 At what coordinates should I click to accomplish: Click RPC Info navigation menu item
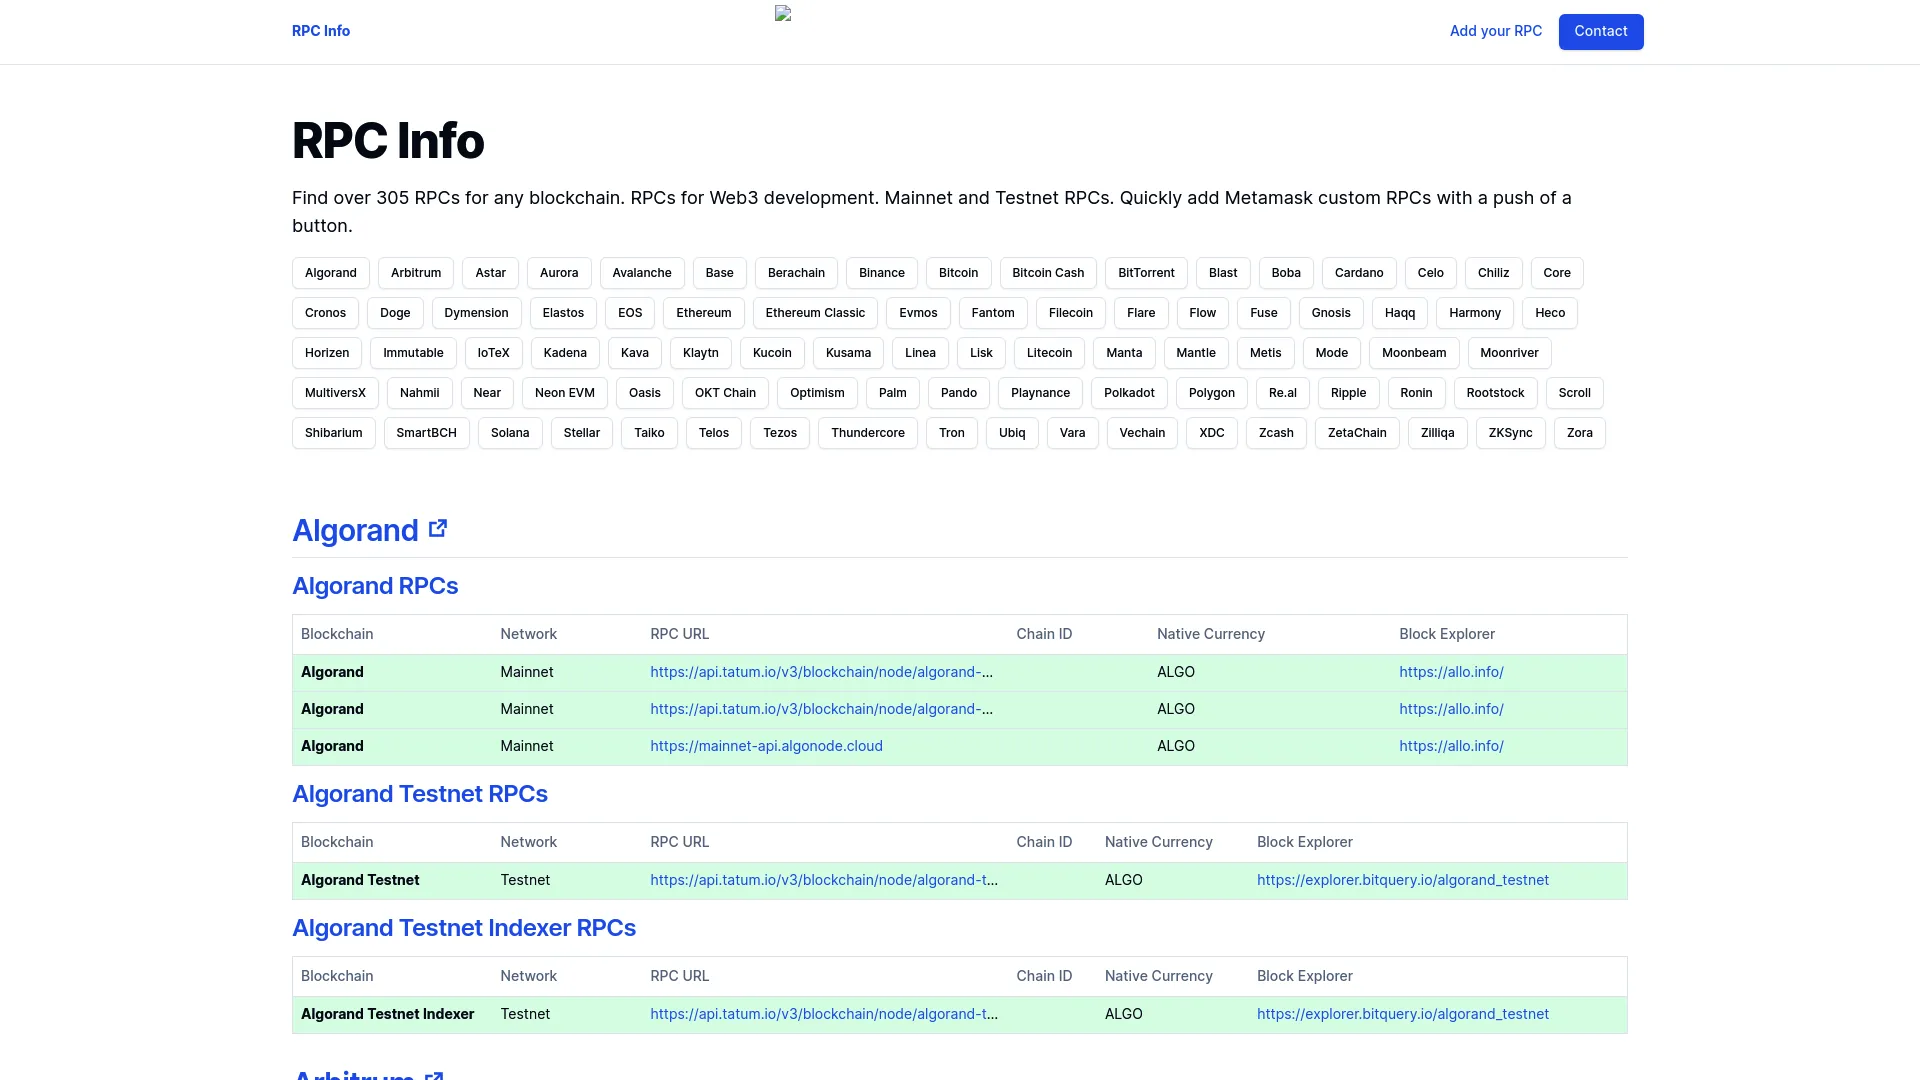[x=322, y=32]
